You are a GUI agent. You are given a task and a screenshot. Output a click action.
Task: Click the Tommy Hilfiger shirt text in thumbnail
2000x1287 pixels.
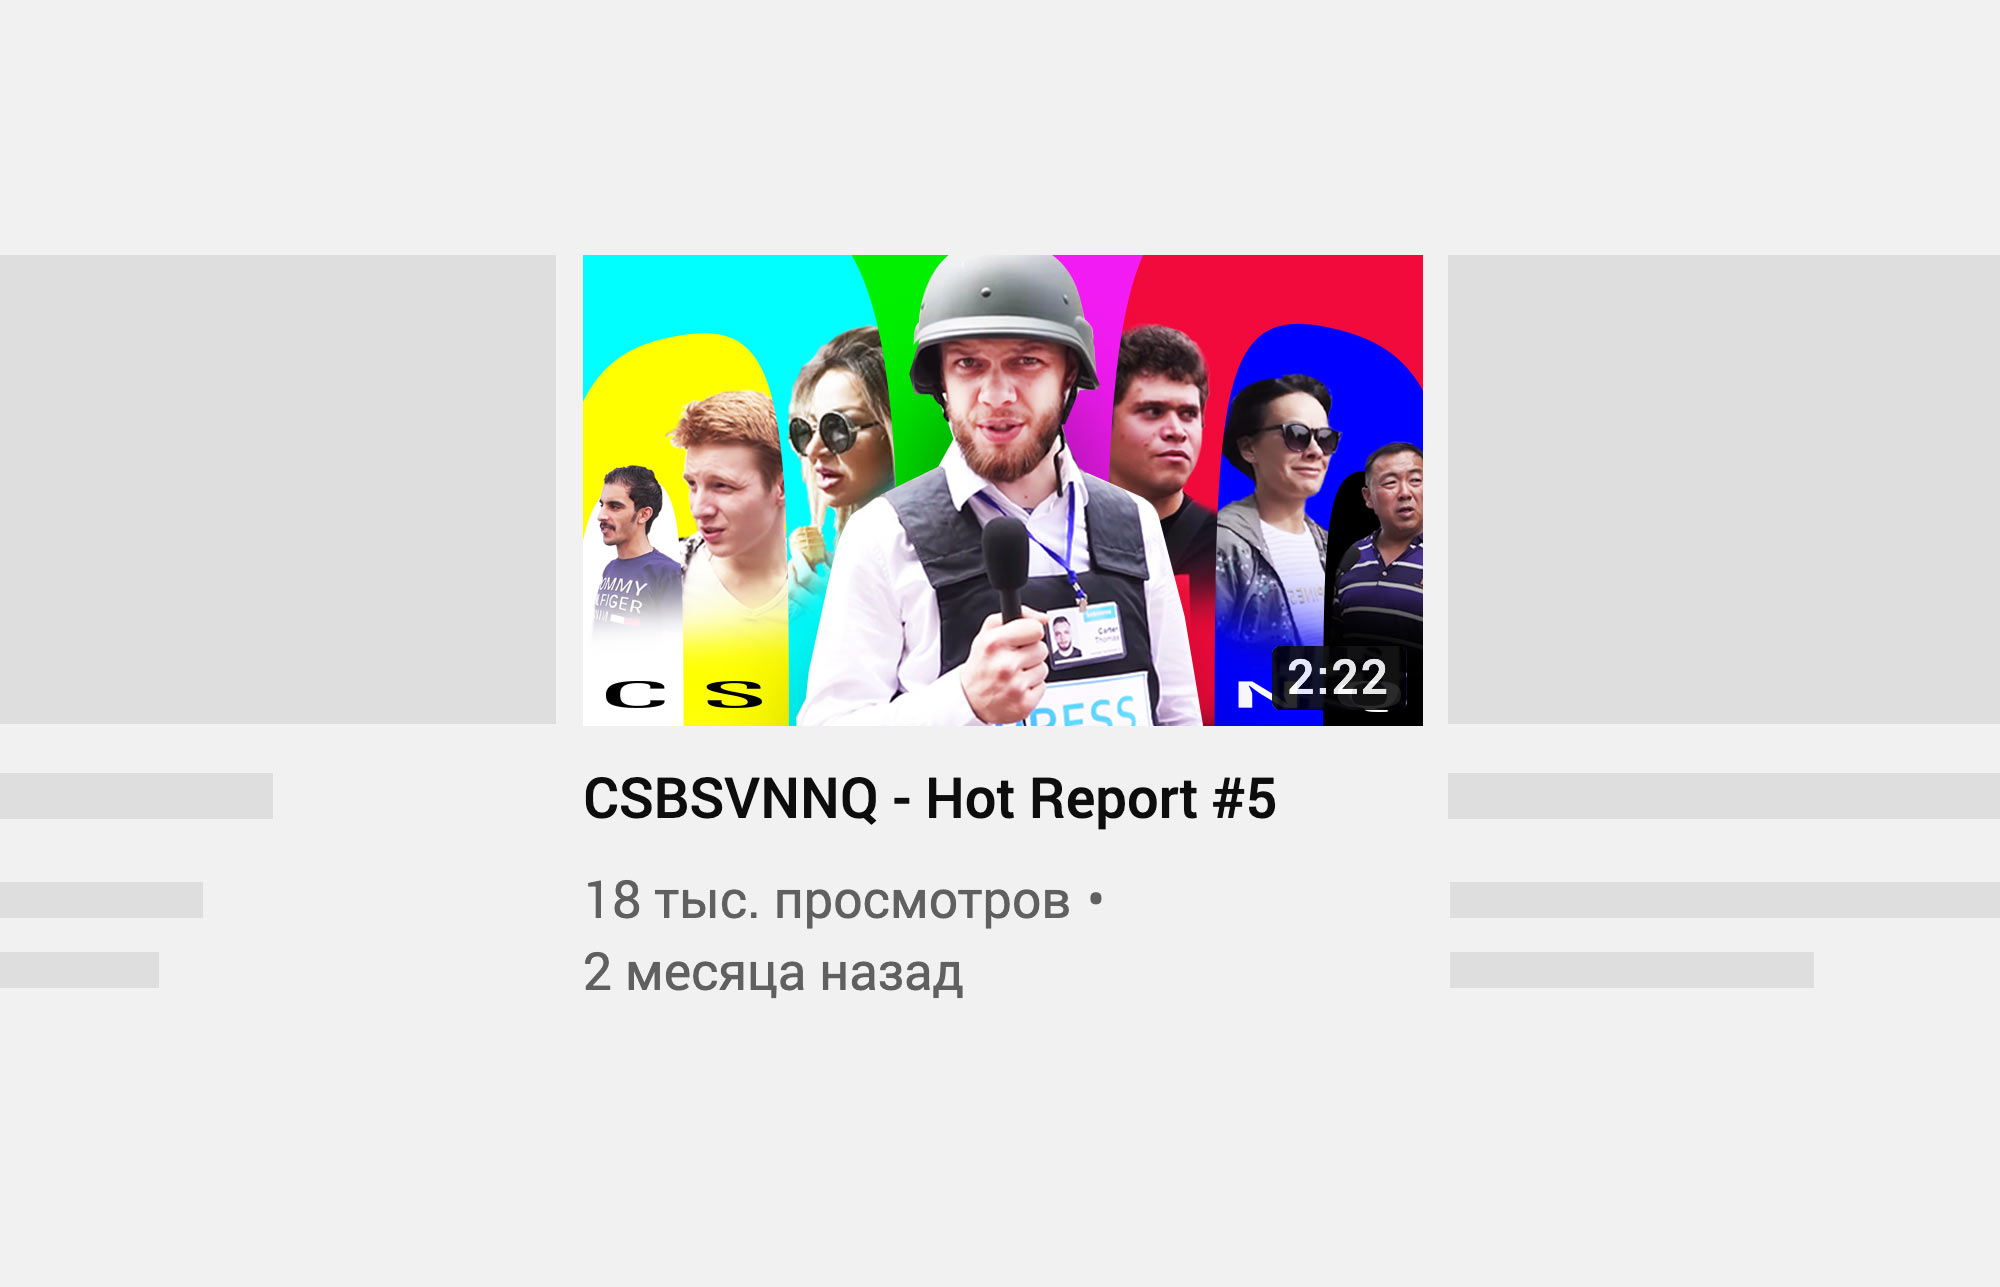(620, 596)
